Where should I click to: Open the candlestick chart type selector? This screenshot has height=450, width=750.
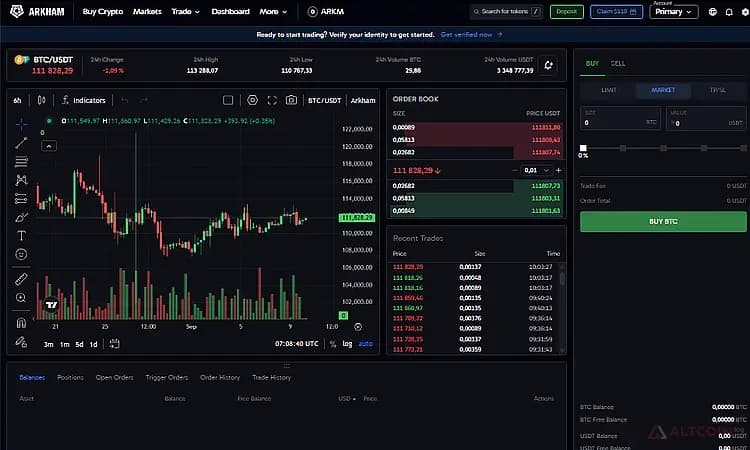click(42, 100)
